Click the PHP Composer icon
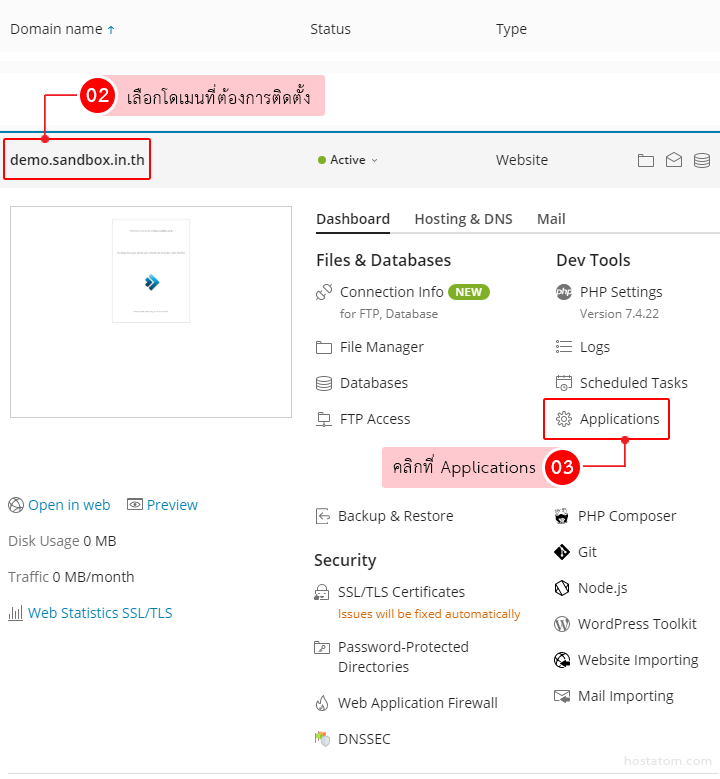 [x=561, y=516]
